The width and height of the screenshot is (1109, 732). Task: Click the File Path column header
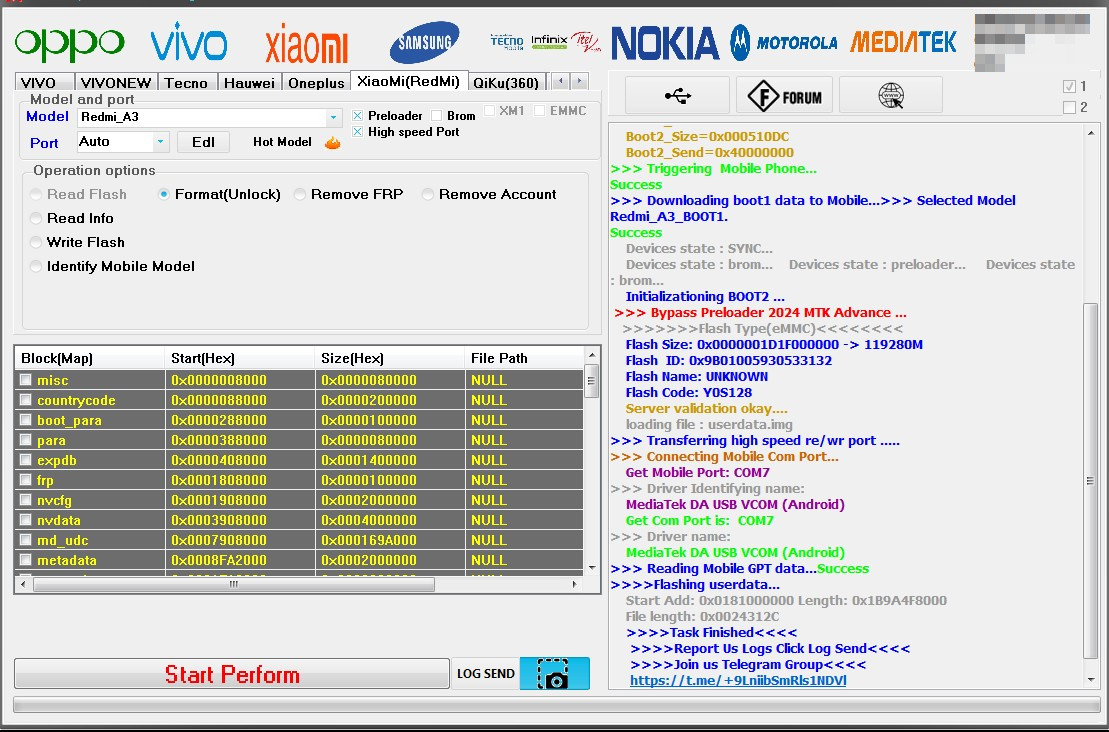(x=523, y=358)
